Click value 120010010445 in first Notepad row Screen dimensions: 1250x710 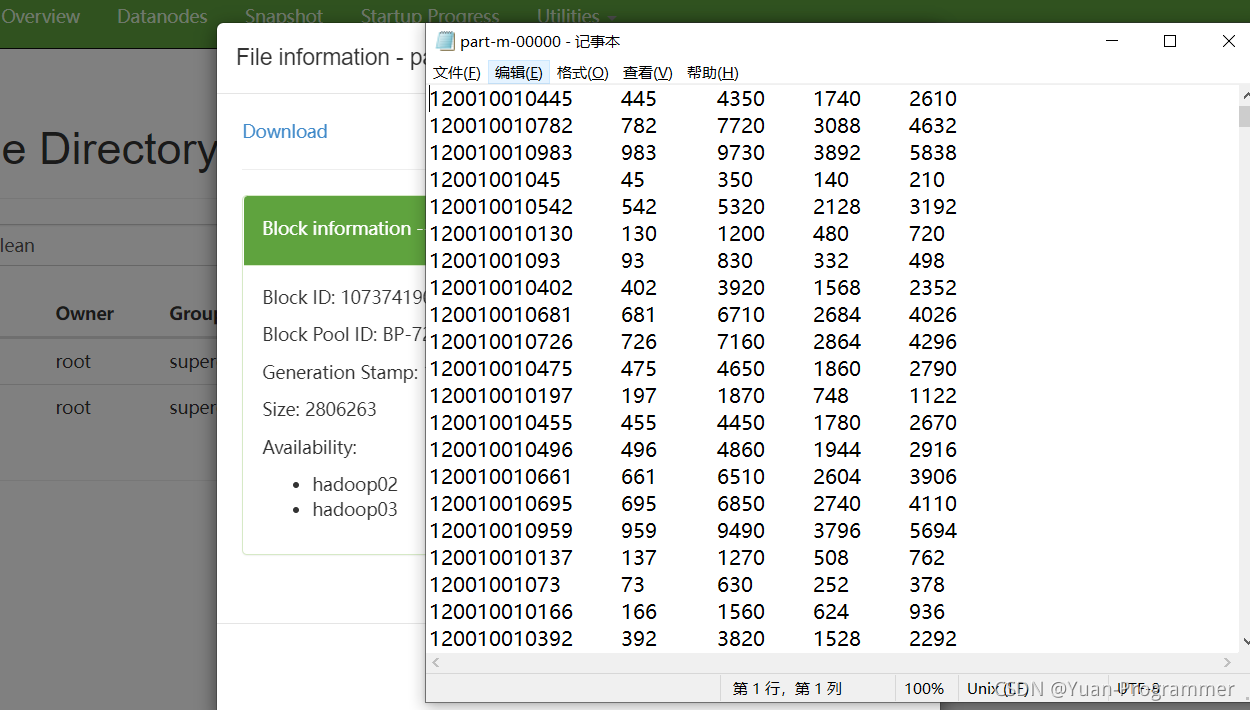[501, 99]
